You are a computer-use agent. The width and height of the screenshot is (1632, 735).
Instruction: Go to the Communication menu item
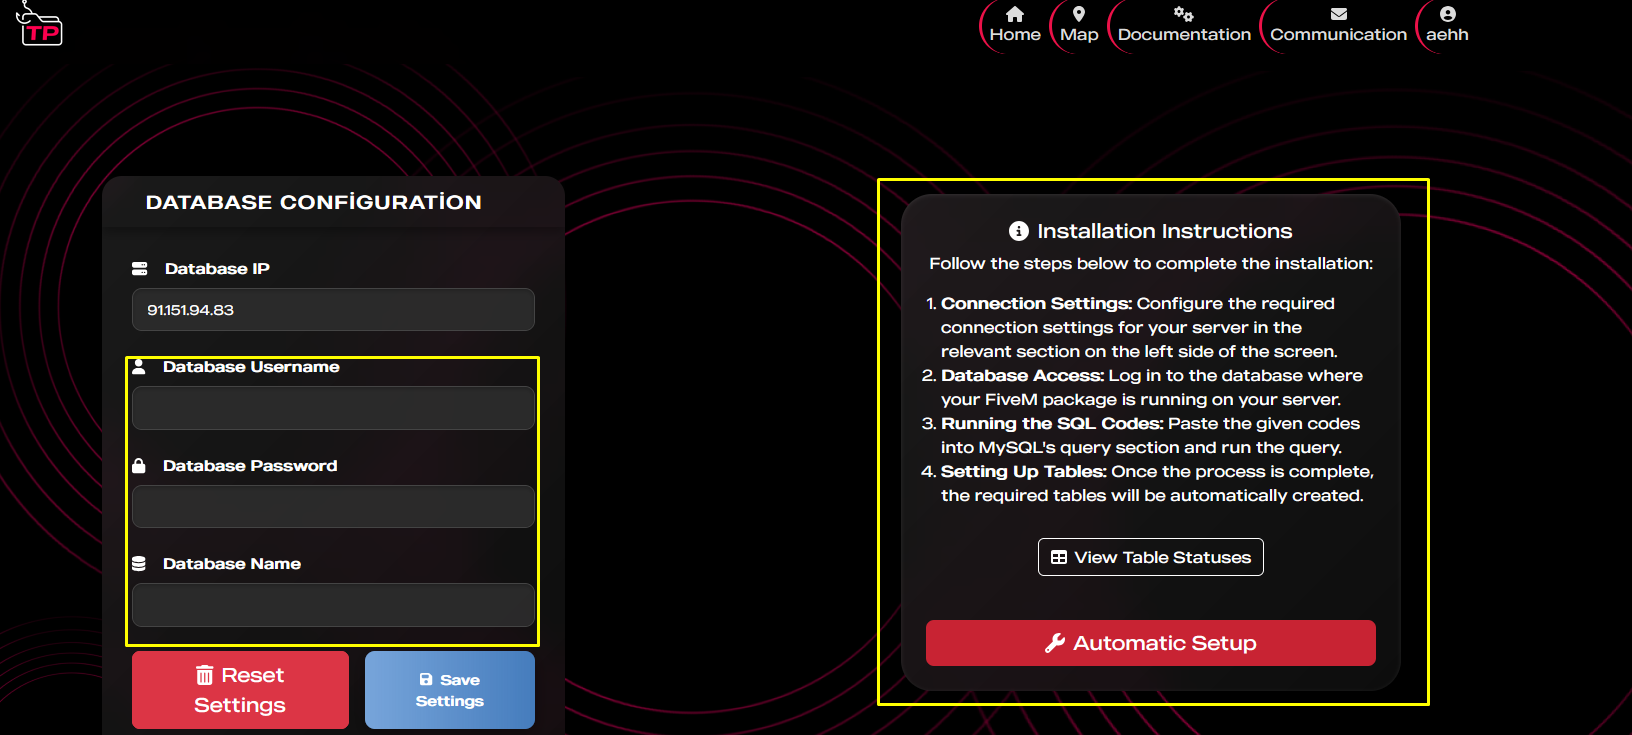(x=1338, y=34)
